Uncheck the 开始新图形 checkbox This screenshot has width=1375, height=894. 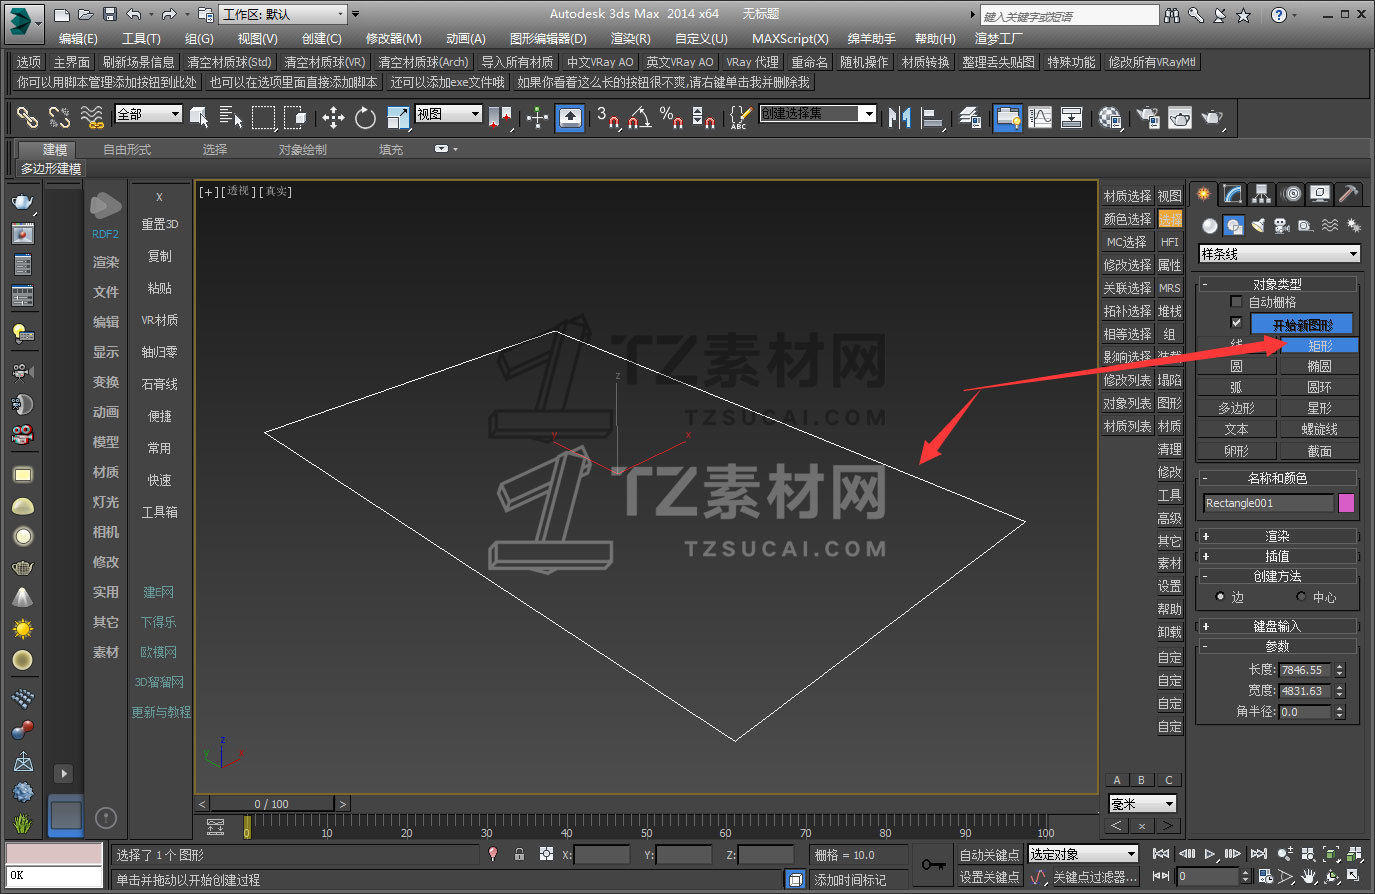point(1237,323)
